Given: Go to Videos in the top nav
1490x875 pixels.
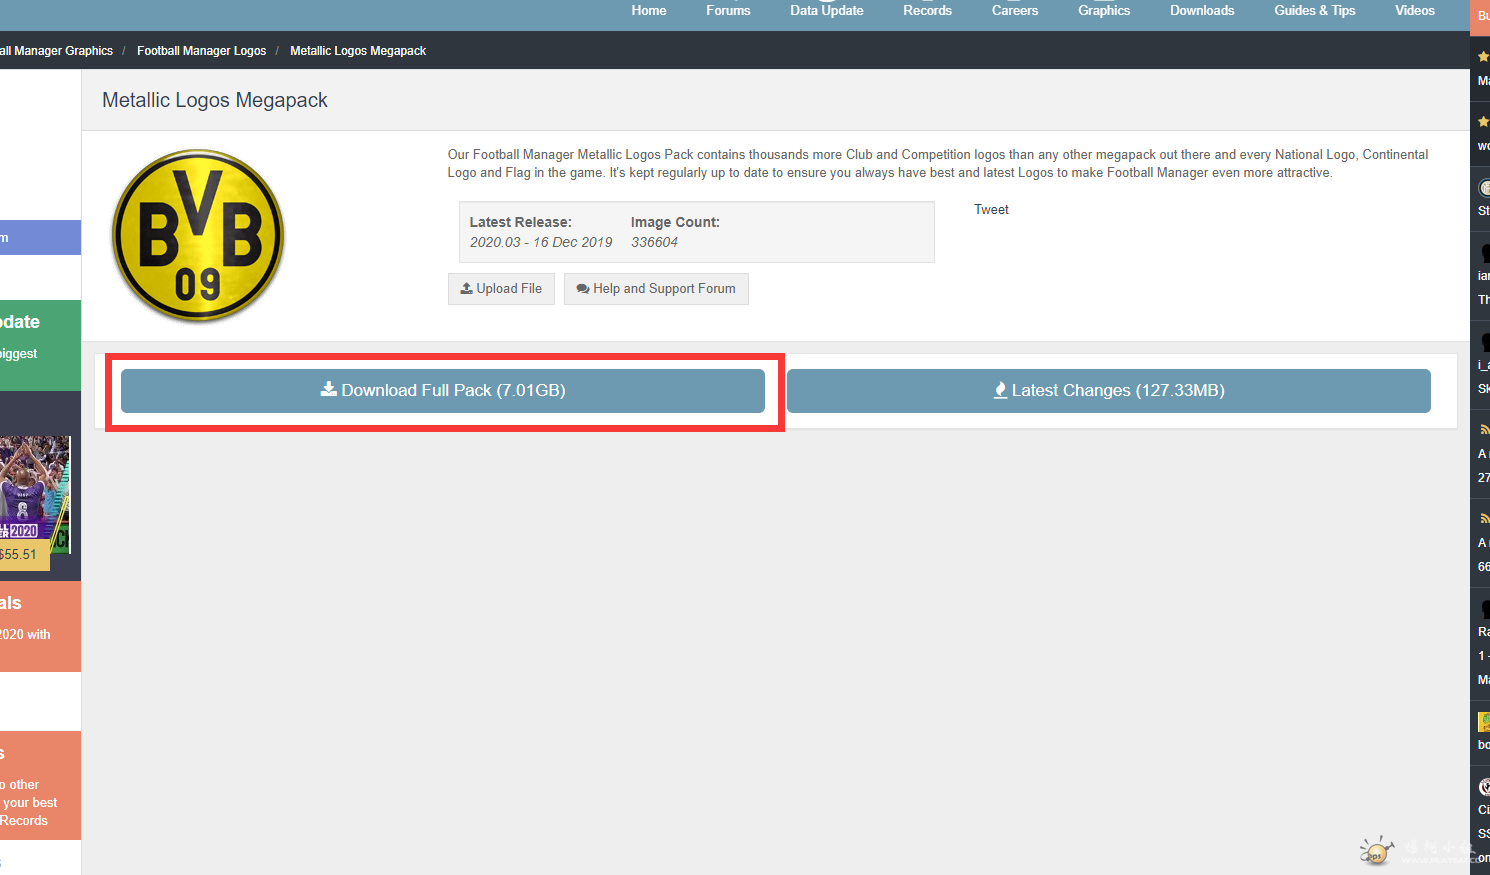Looking at the screenshot, I should pos(1414,11).
